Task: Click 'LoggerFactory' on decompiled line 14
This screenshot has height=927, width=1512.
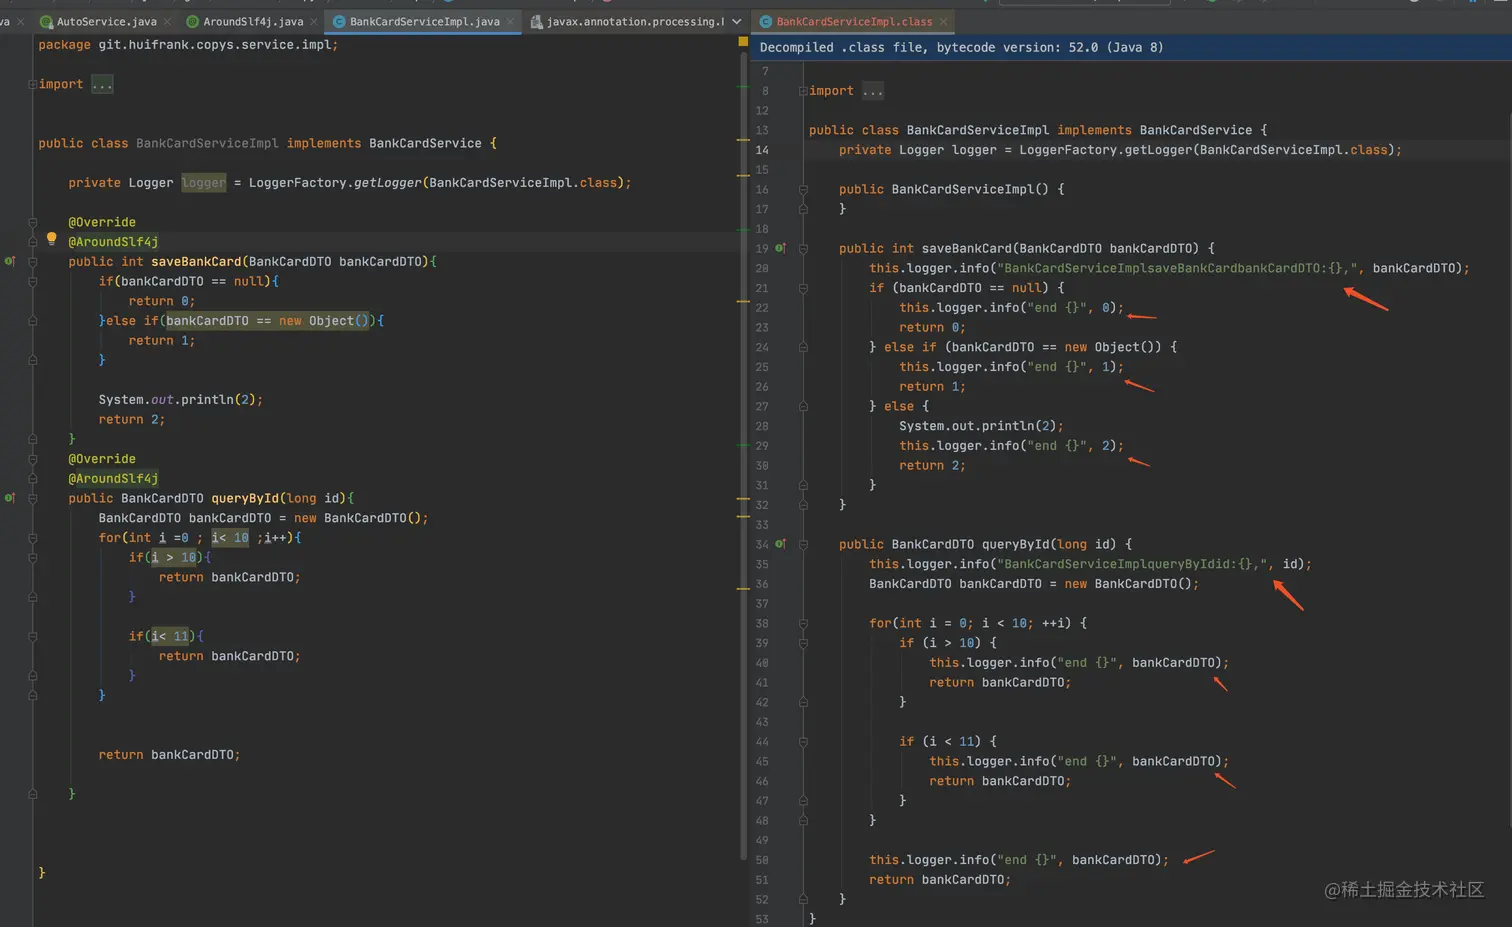Action: [x=1068, y=150]
